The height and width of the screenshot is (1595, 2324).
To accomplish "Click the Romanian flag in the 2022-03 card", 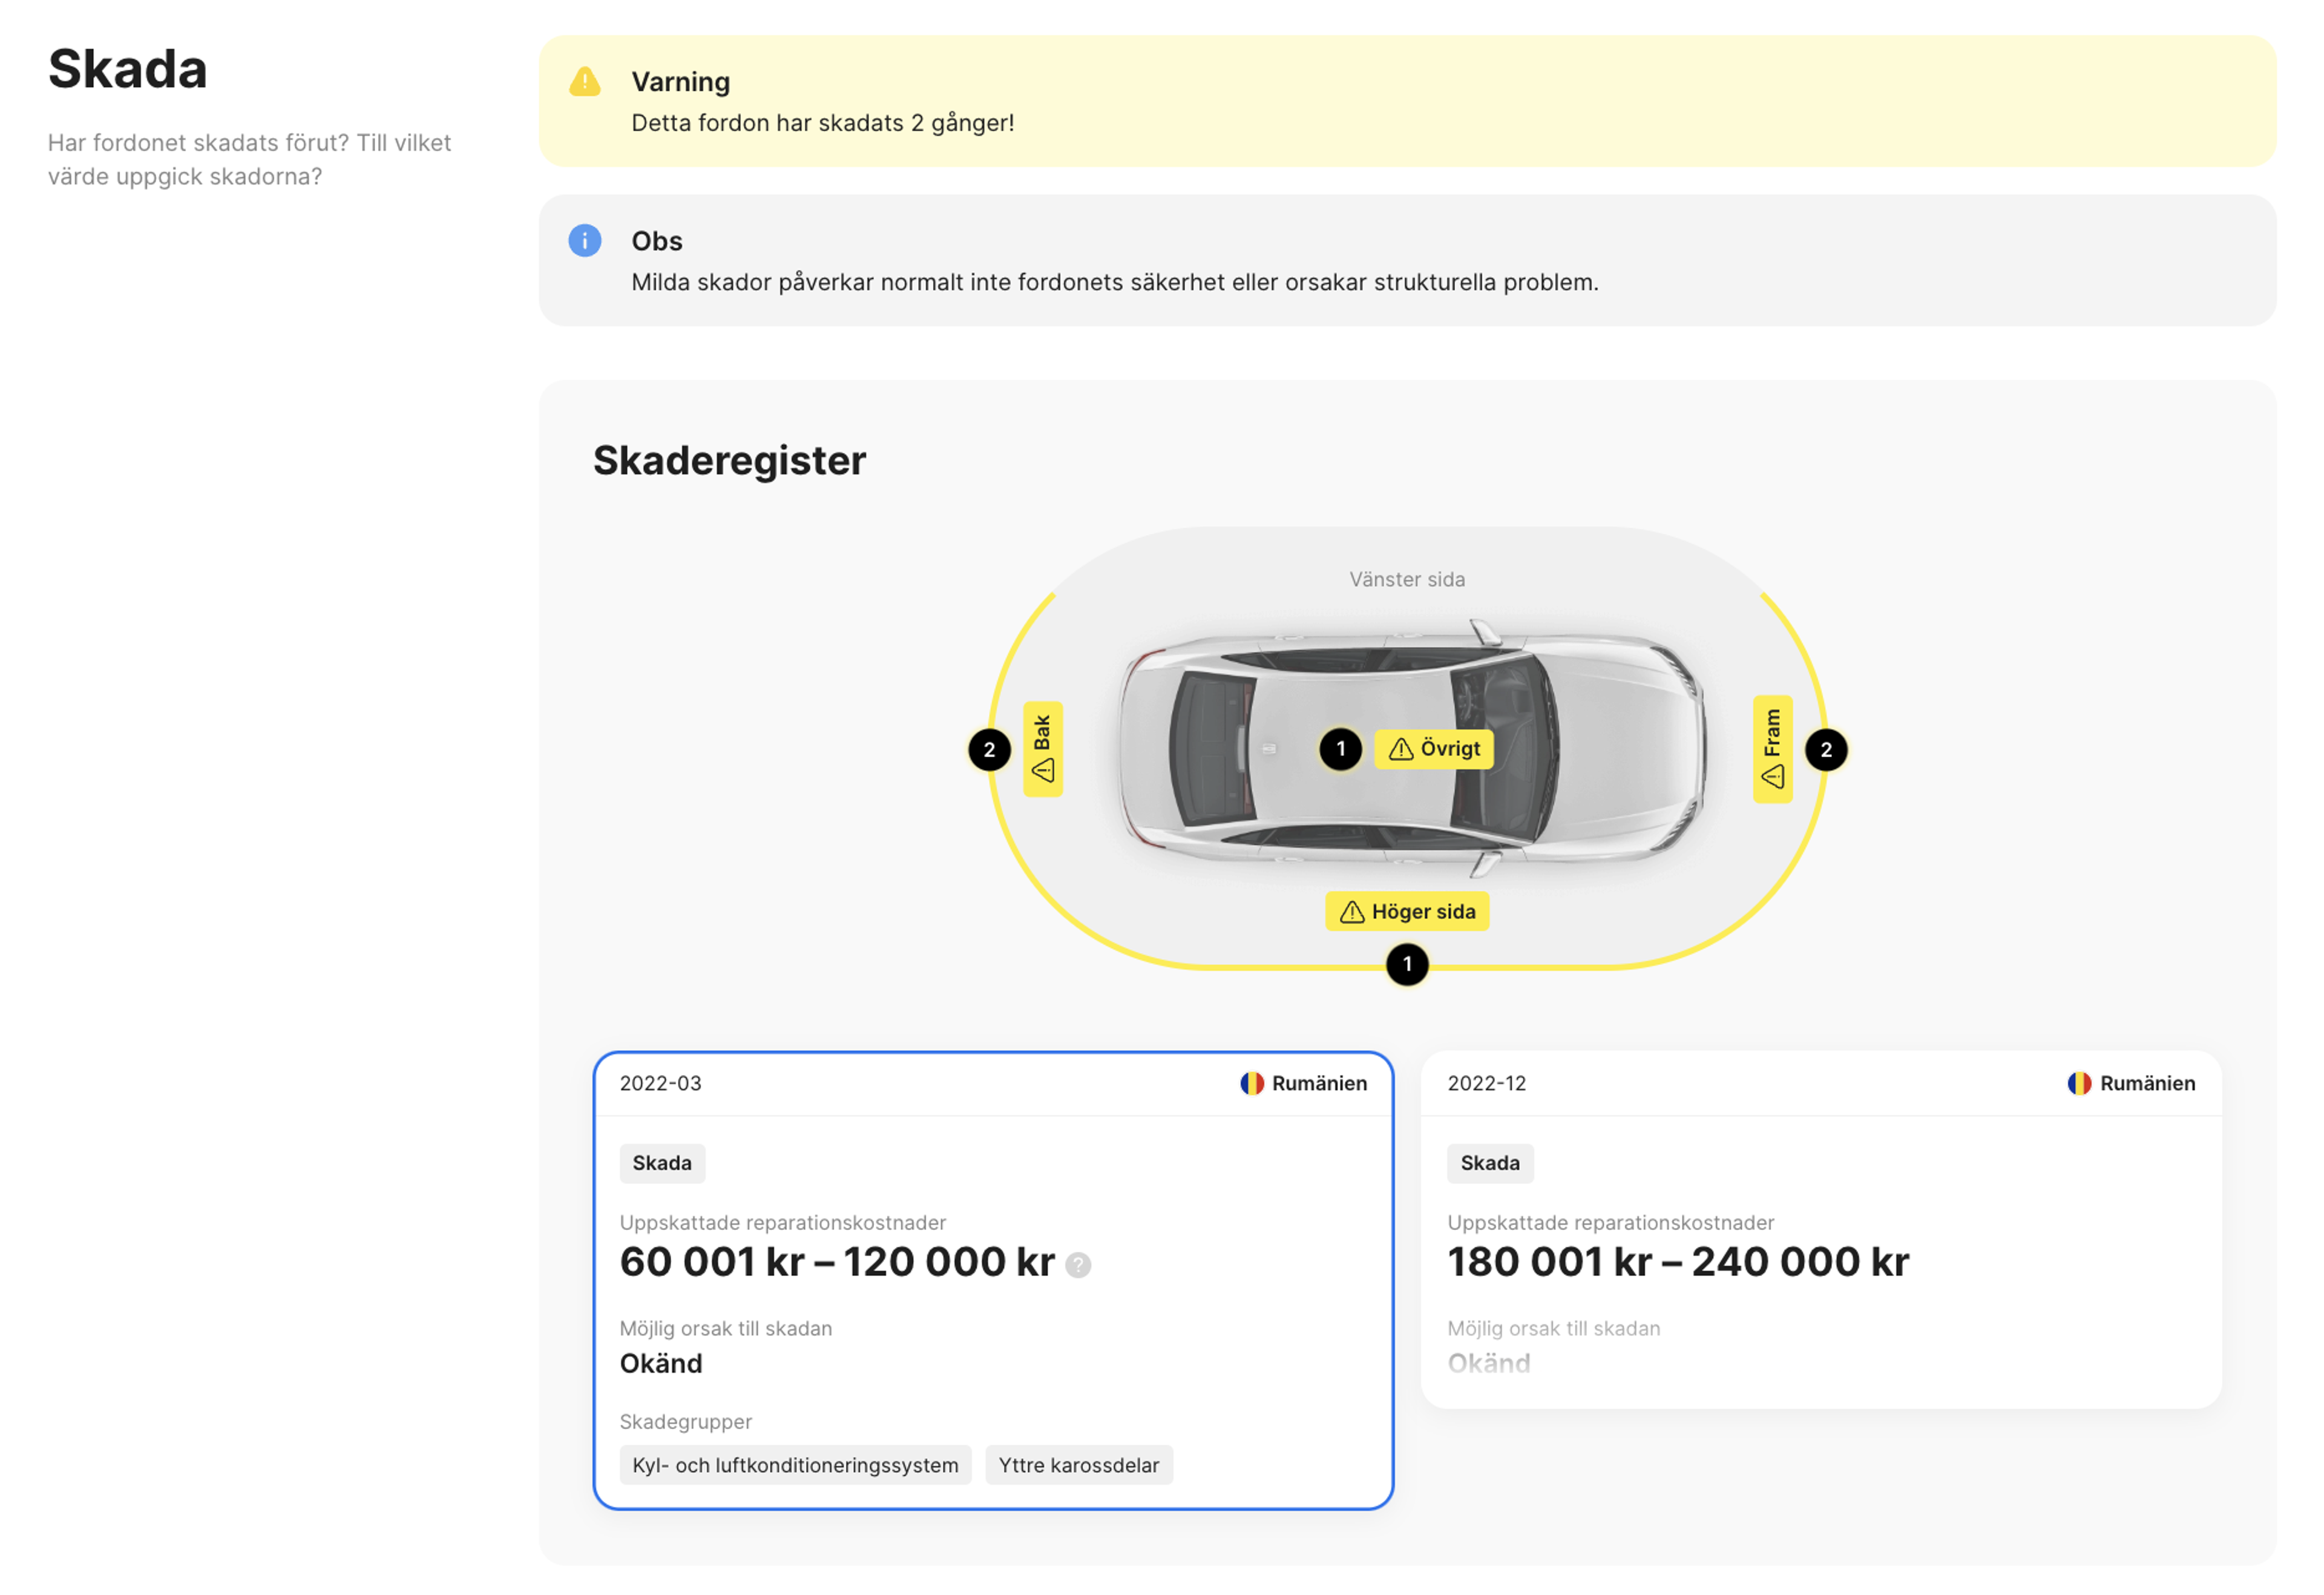I will click(1252, 1084).
